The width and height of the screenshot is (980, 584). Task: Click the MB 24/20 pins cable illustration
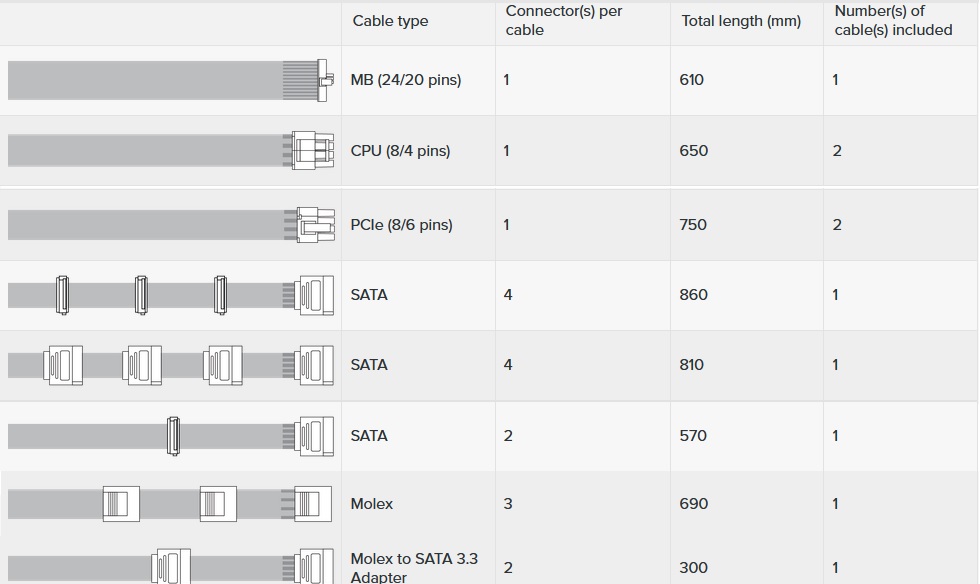click(x=170, y=80)
